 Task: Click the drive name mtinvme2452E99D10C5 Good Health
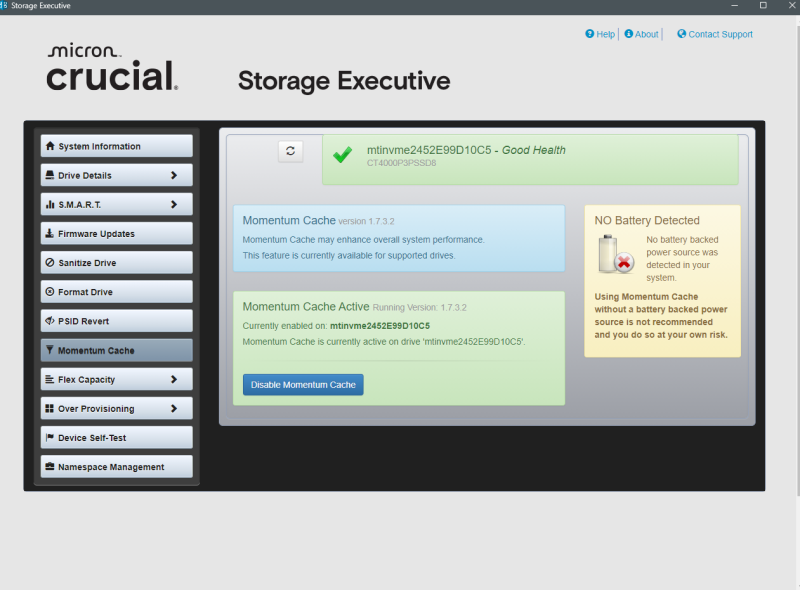466,150
